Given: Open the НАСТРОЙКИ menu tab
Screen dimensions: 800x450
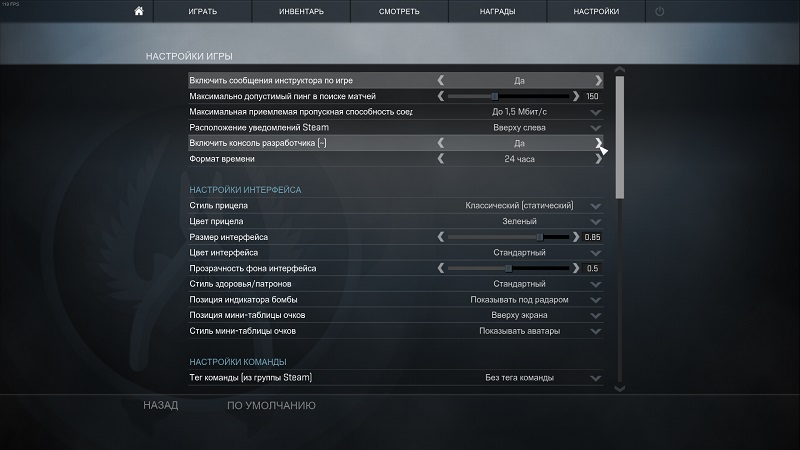Looking at the screenshot, I should [x=596, y=11].
